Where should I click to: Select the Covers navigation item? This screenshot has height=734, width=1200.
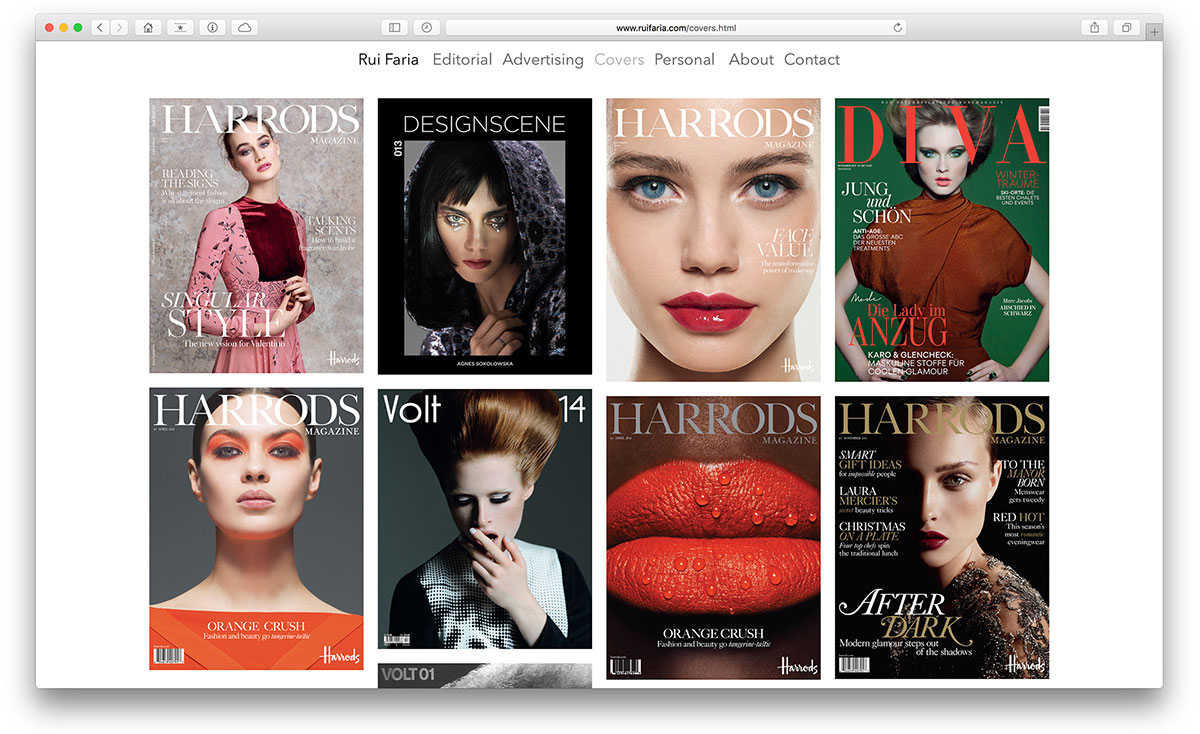(x=619, y=60)
